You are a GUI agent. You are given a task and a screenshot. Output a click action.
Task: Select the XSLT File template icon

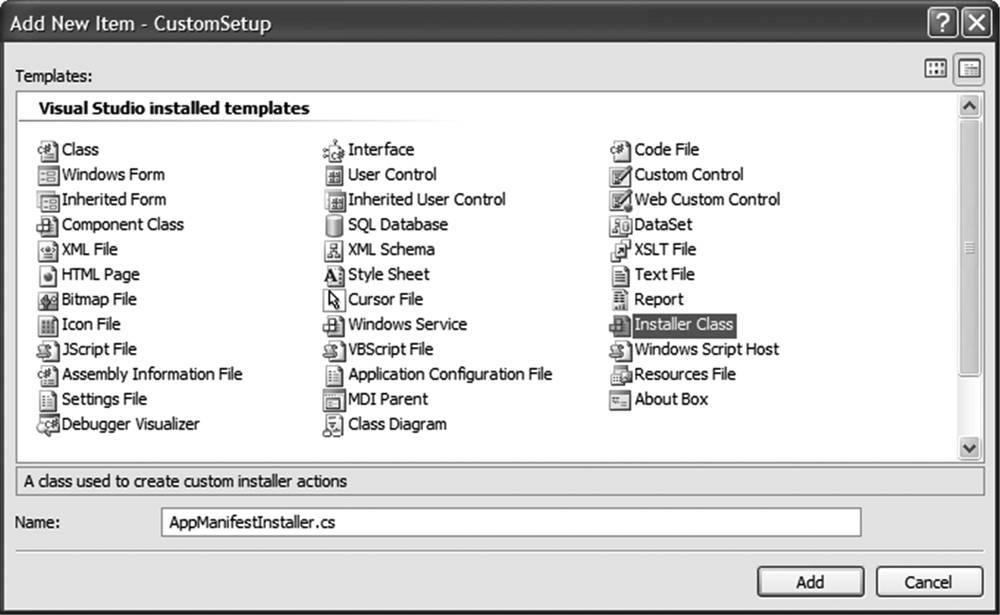pyautogui.click(x=620, y=250)
